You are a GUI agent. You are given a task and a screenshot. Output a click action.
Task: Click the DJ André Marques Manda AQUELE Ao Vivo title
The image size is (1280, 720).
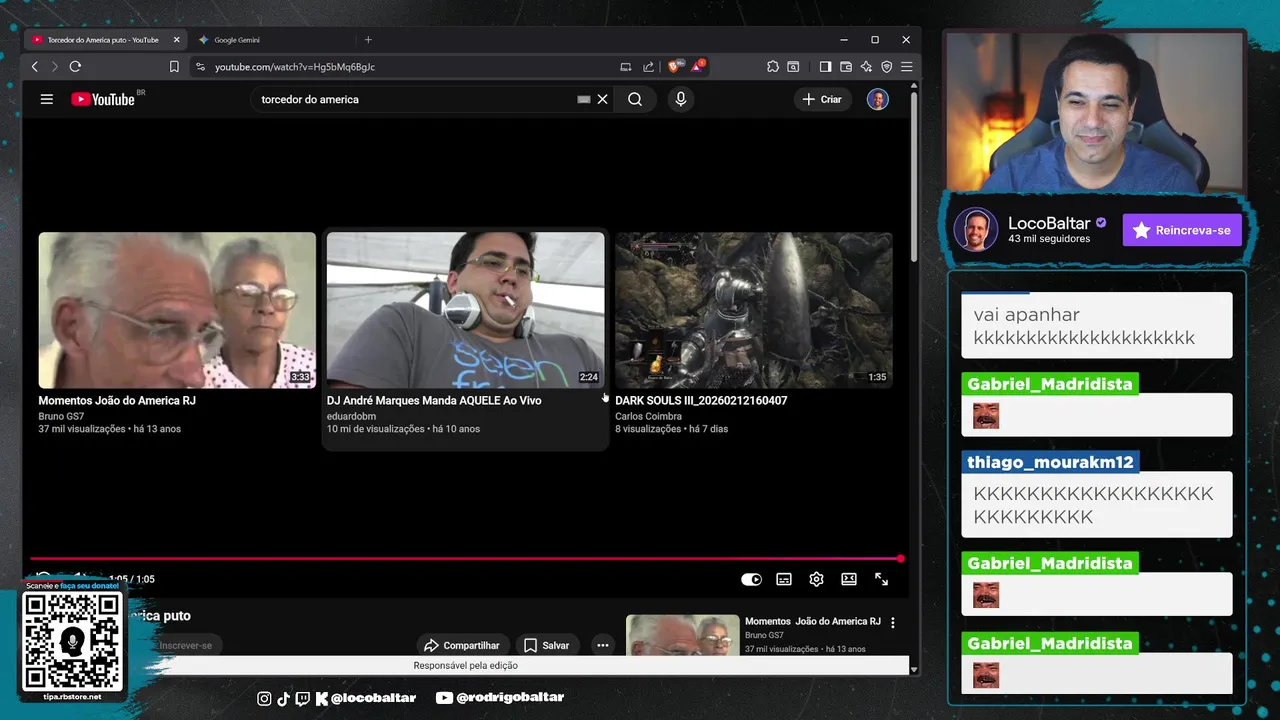[434, 400]
